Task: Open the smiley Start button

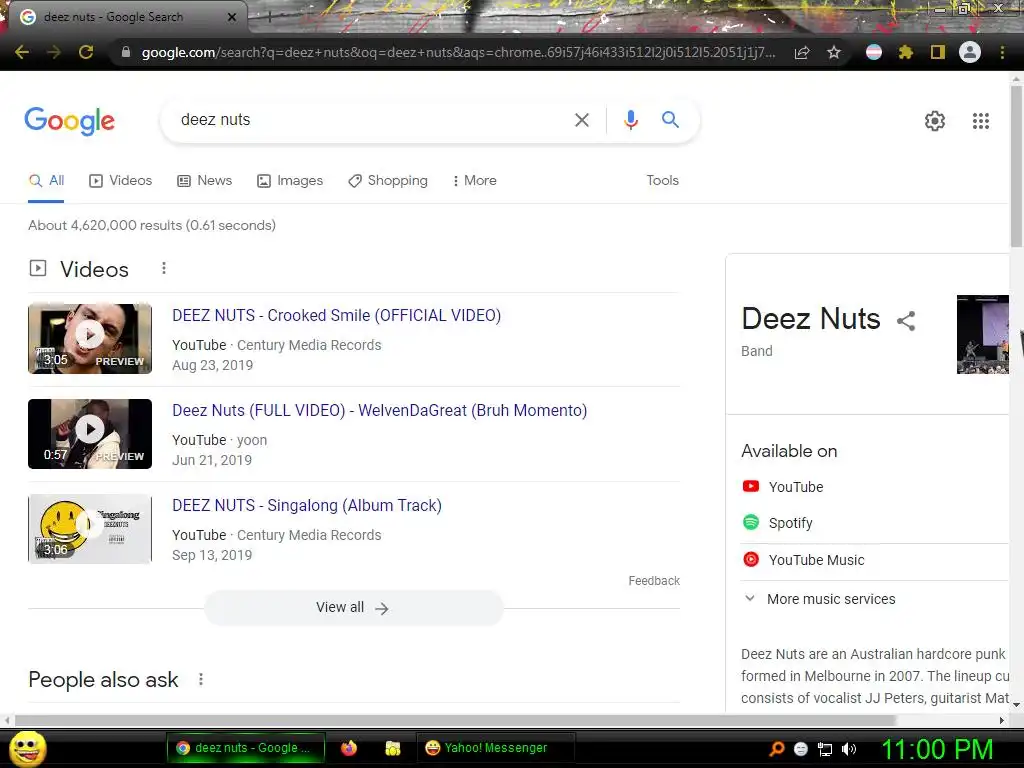Action: tap(27, 748)
